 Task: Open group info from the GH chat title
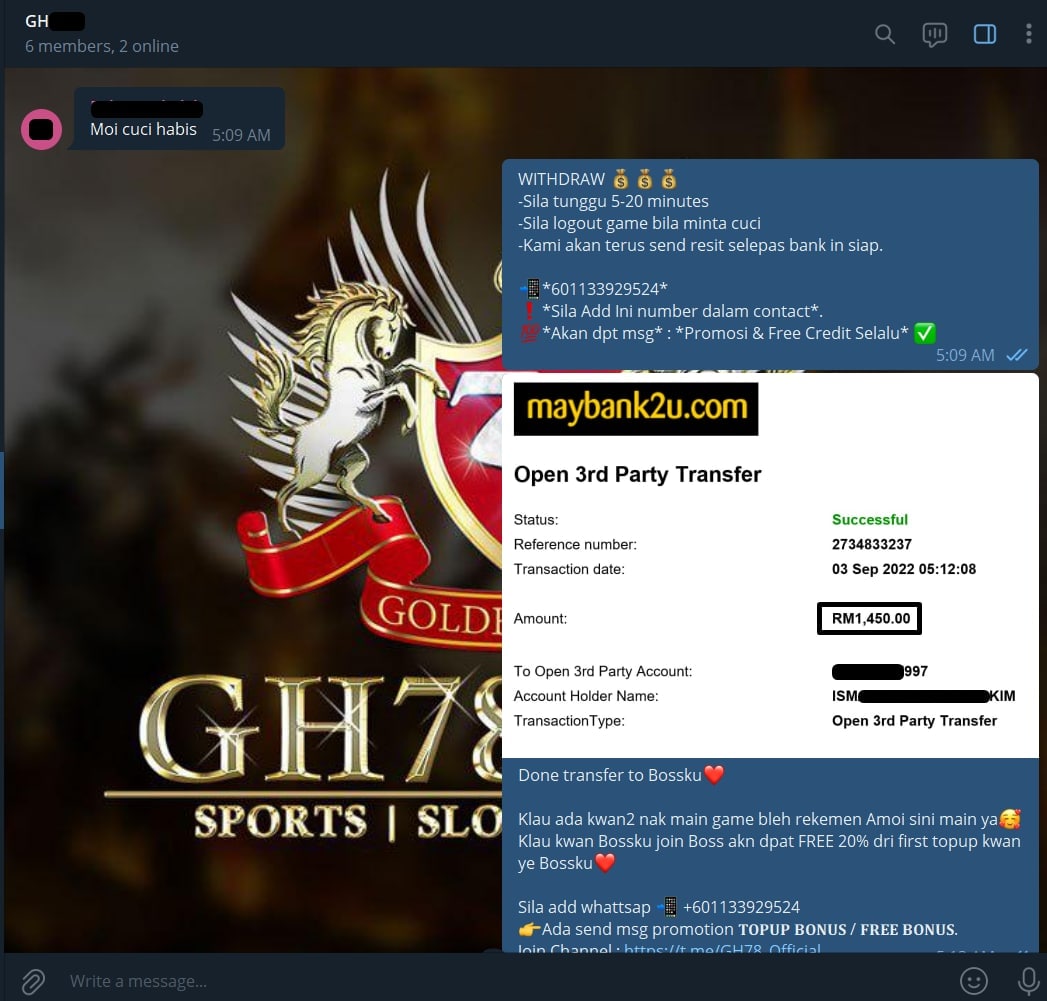[x=55, y=21]
